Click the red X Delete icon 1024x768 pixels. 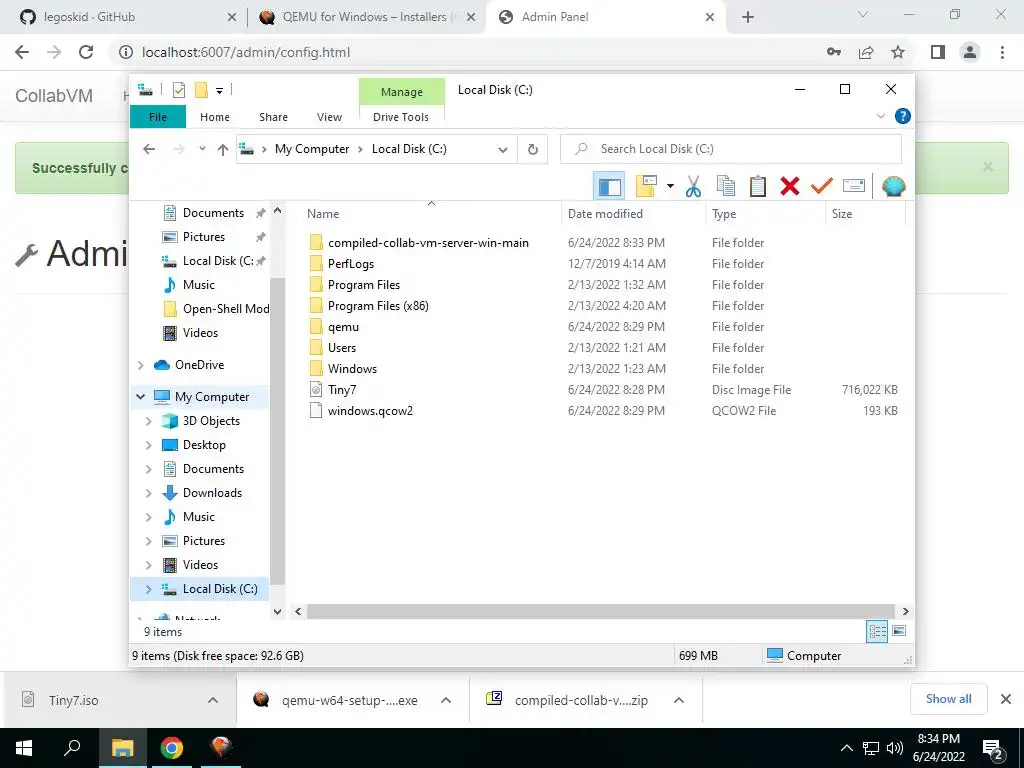coord(790,186)
